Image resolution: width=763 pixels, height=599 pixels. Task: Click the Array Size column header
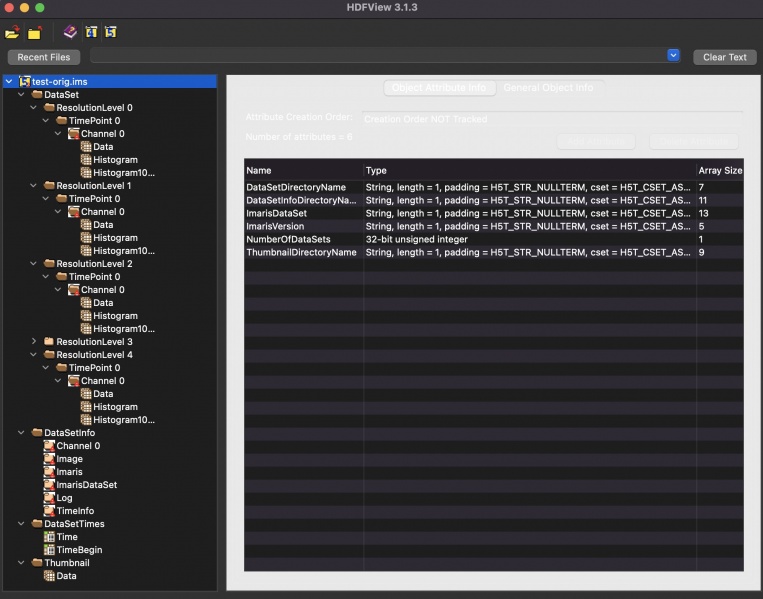[x=720, y=170]
